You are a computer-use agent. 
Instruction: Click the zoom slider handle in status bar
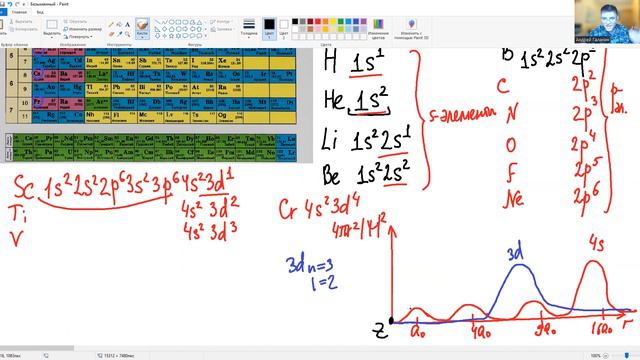627,356
